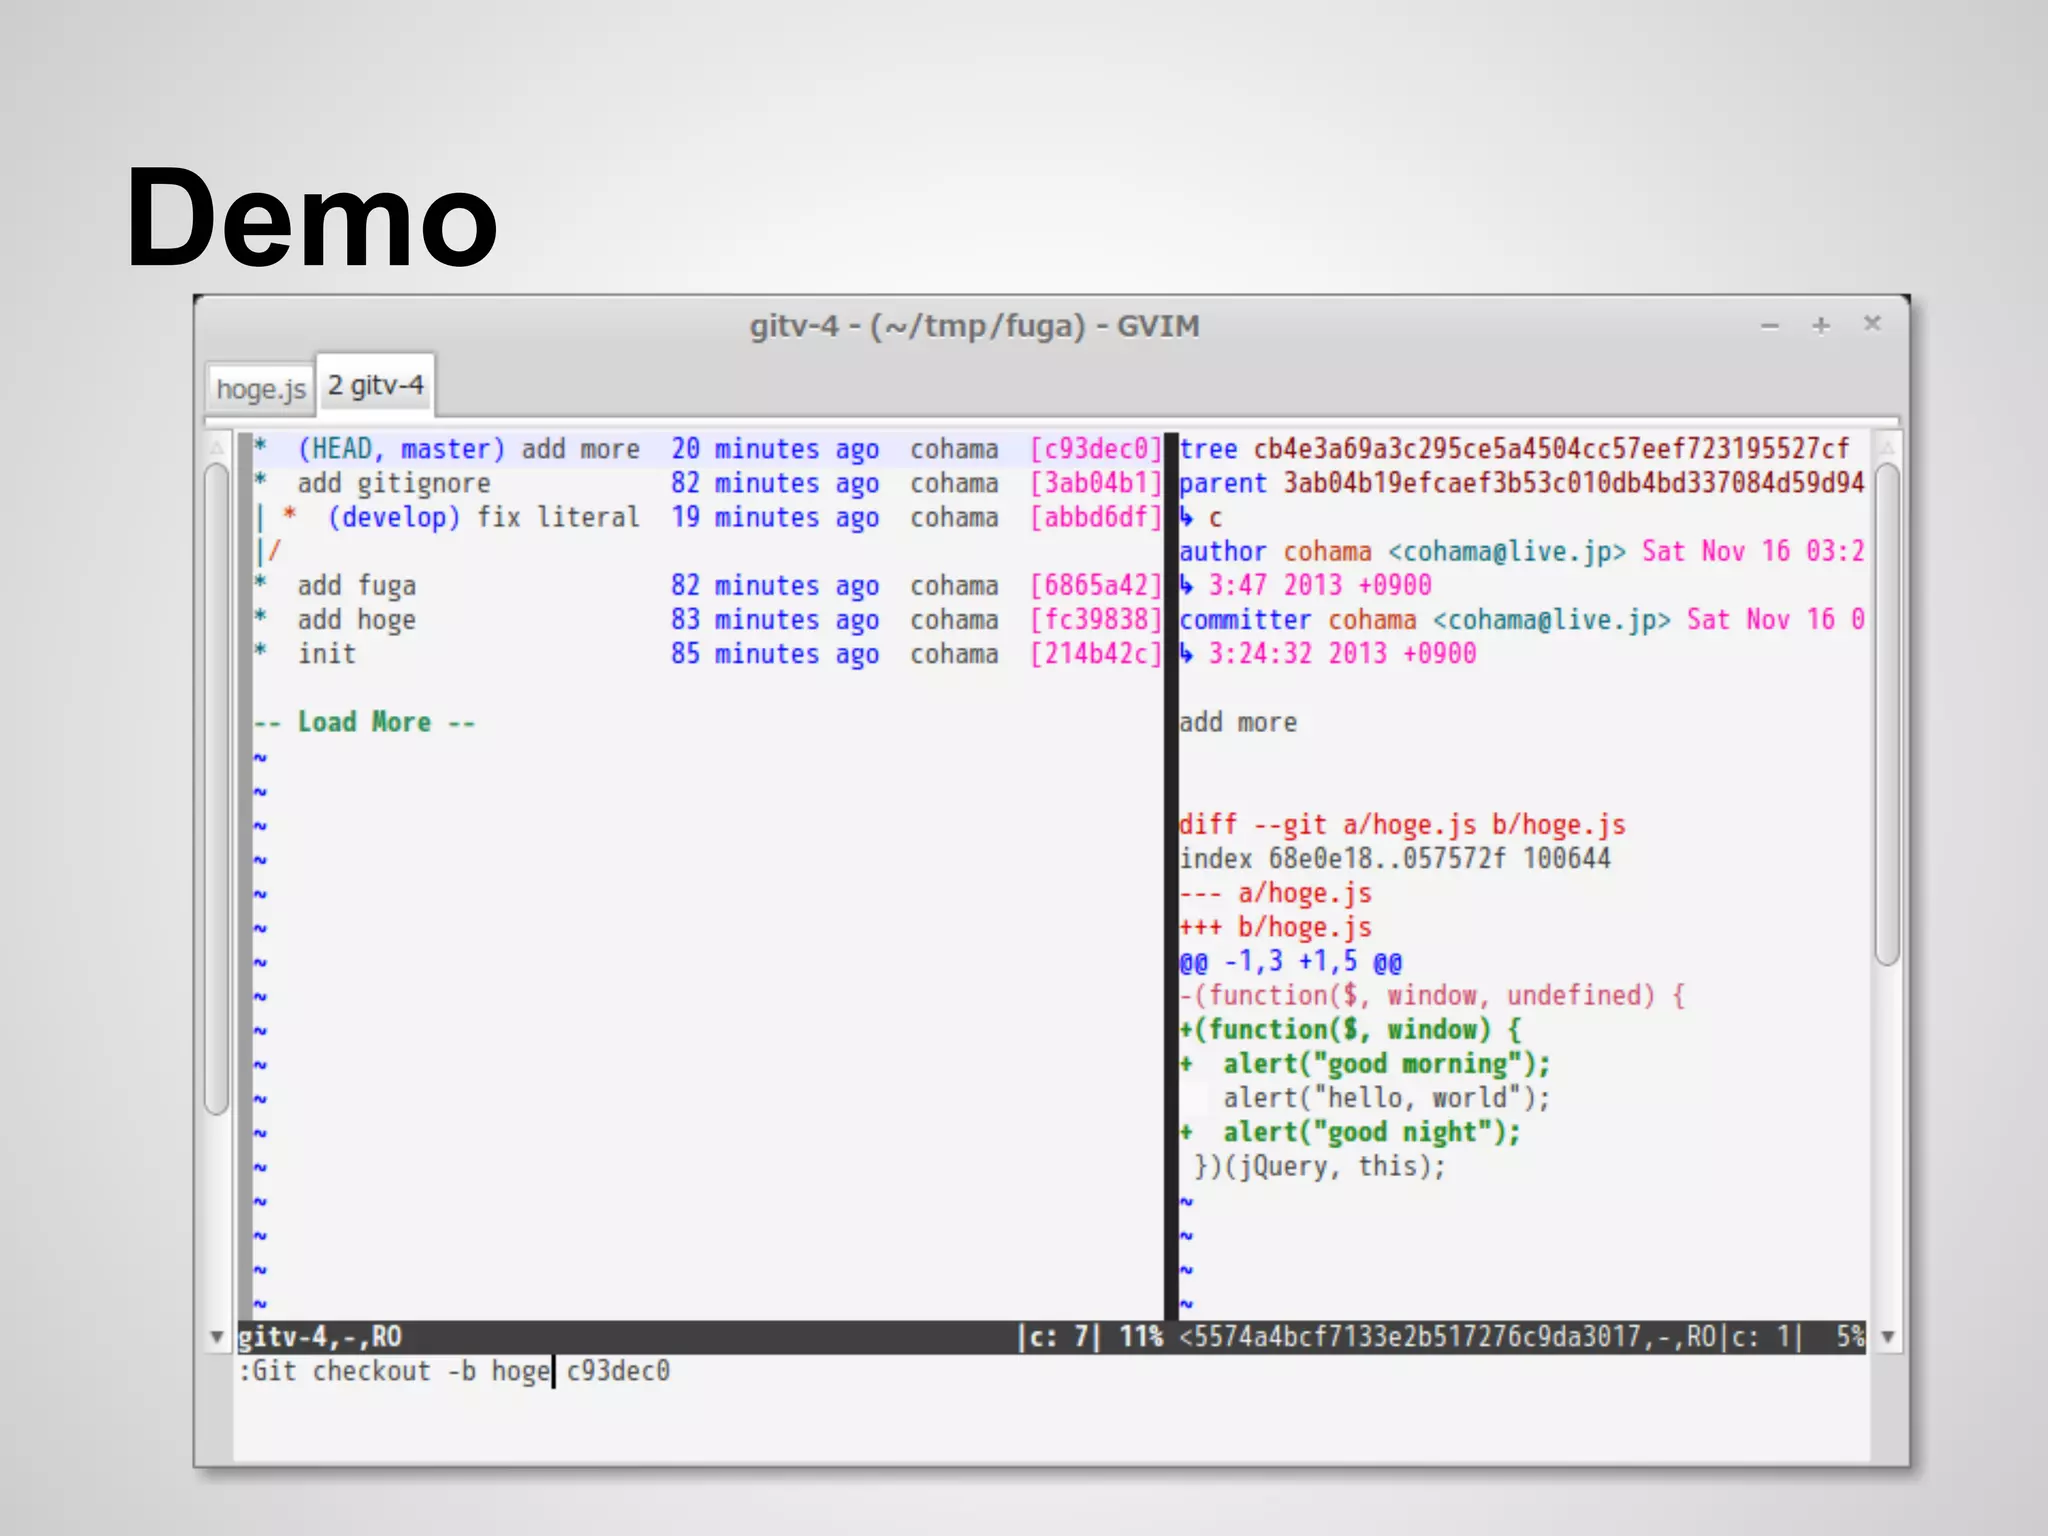The width and height of the screenshot is (2048, 1536).
Task: Click '85 minutes ago' timestamp
Action: [775, 653]
